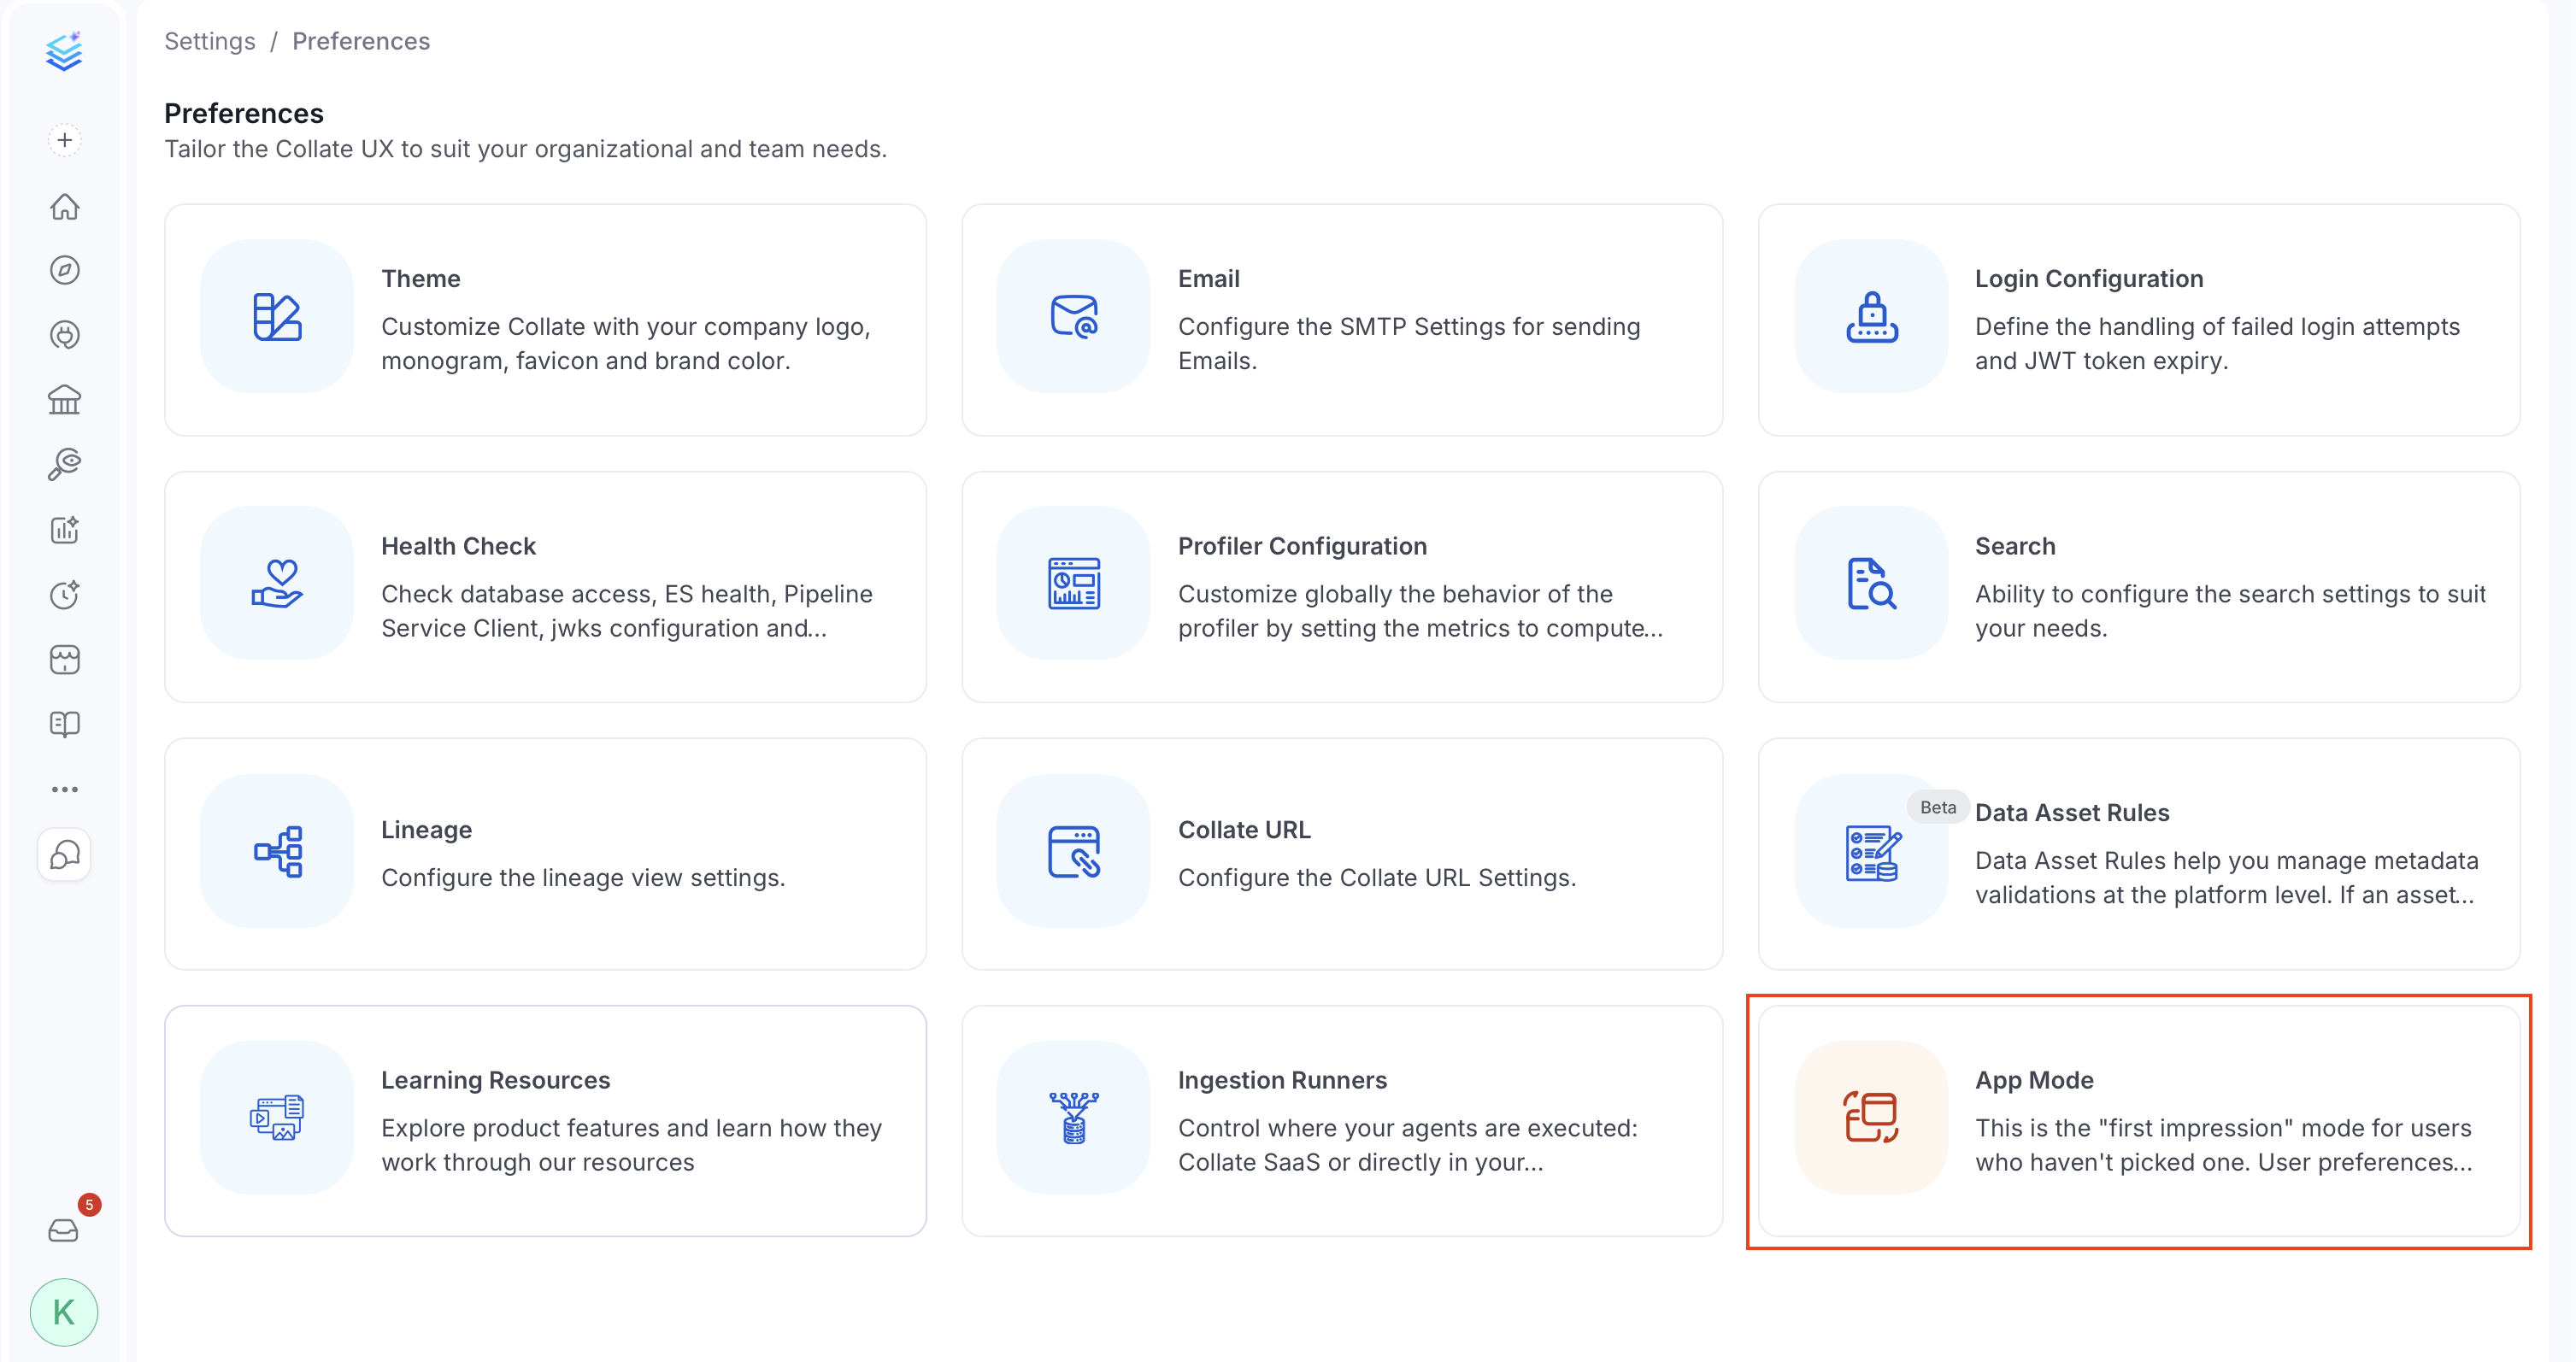
Task: Click the Ingestion Runners icon
Action: [x=1074, y=1118]
